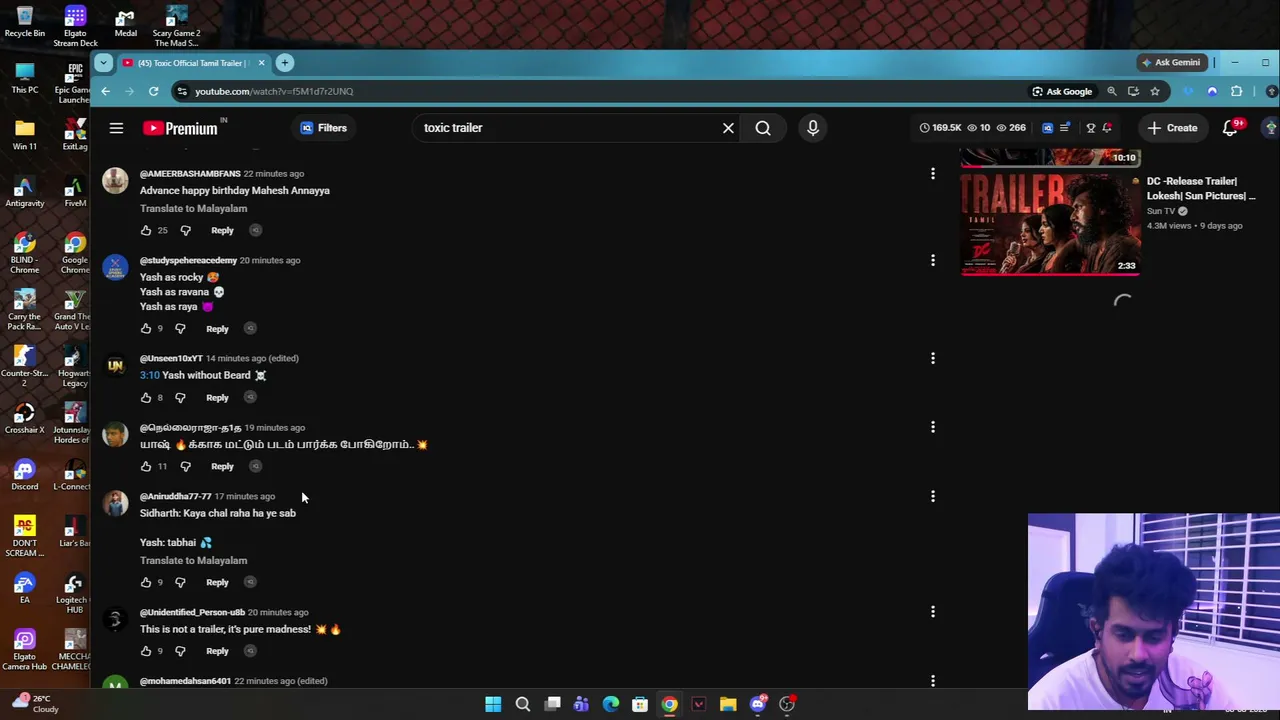
Task: Select the Toxic Official Tamil Trailer tab
Action: pyautogui.click(x=194, y=63)
